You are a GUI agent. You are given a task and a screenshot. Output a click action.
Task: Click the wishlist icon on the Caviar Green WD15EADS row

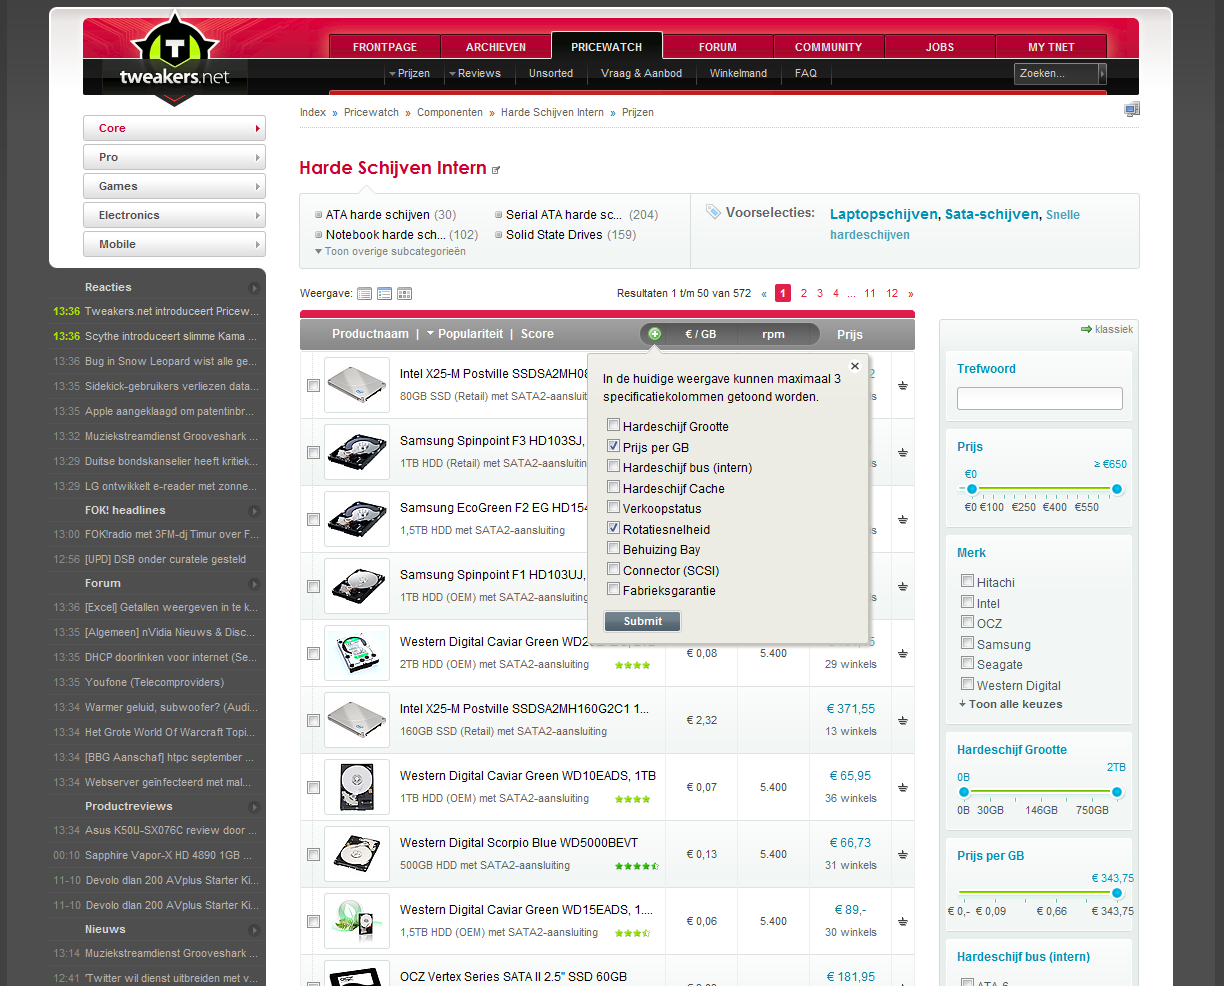902,922
